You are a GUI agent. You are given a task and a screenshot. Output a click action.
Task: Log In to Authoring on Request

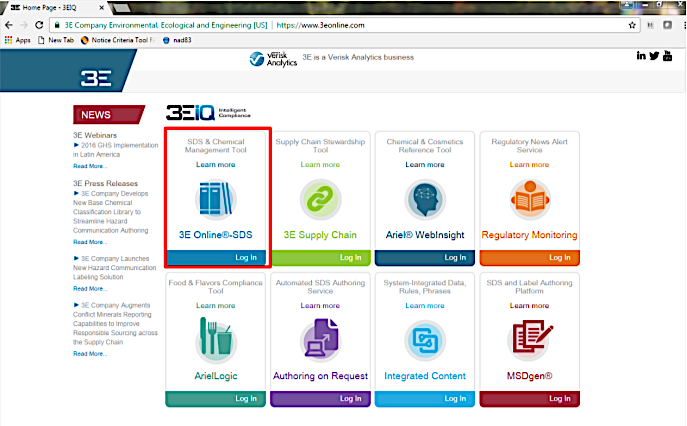[x=351, y=398]
